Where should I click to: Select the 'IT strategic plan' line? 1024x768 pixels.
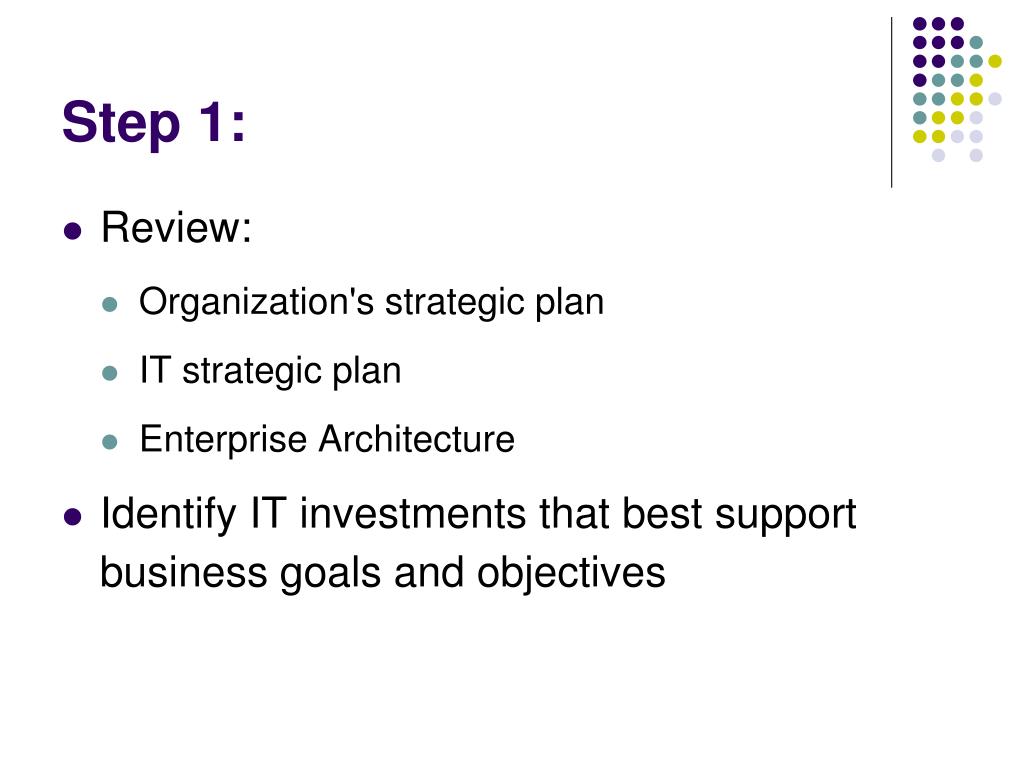click(x=270, y=371)
